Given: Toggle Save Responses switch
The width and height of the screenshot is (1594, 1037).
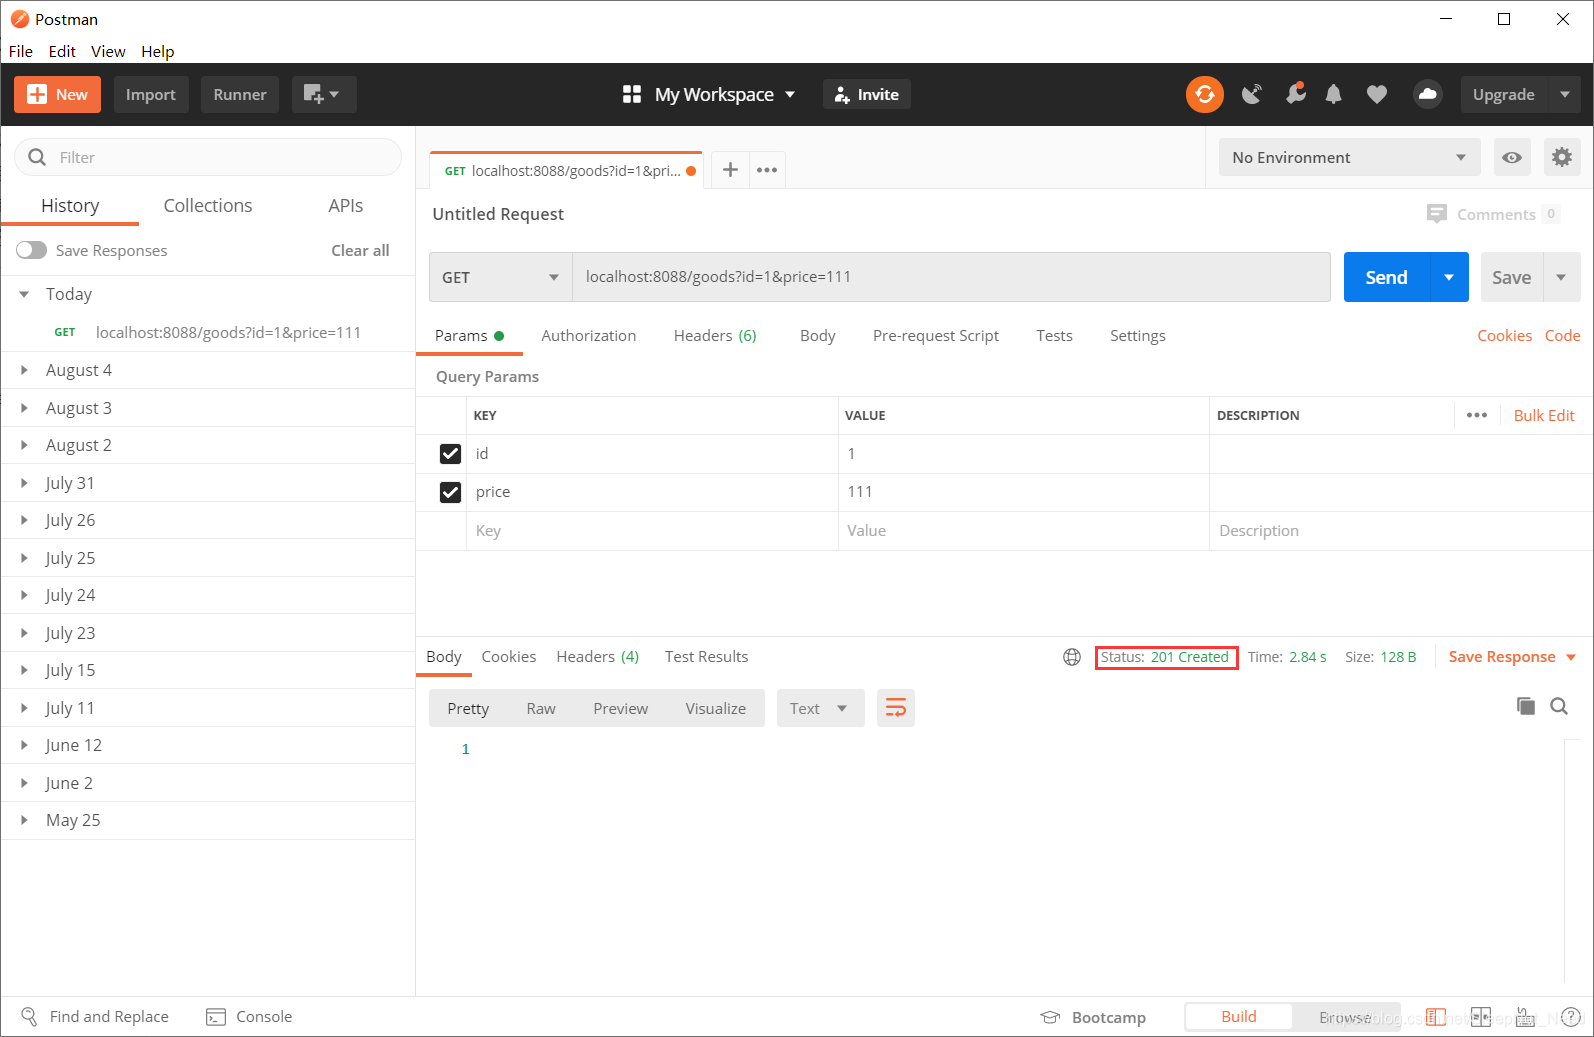Looking at the screenshot, I should [x=31, y=250].
